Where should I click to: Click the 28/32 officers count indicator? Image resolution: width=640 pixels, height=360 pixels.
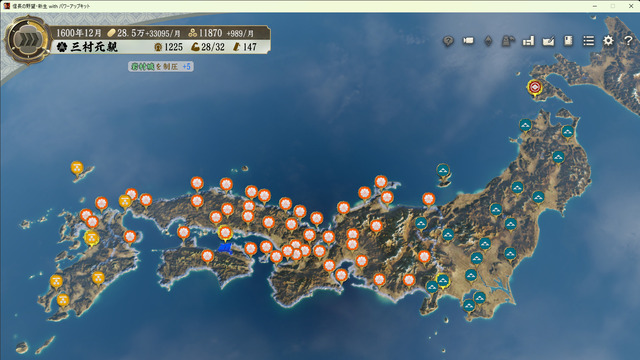point(208,47)
